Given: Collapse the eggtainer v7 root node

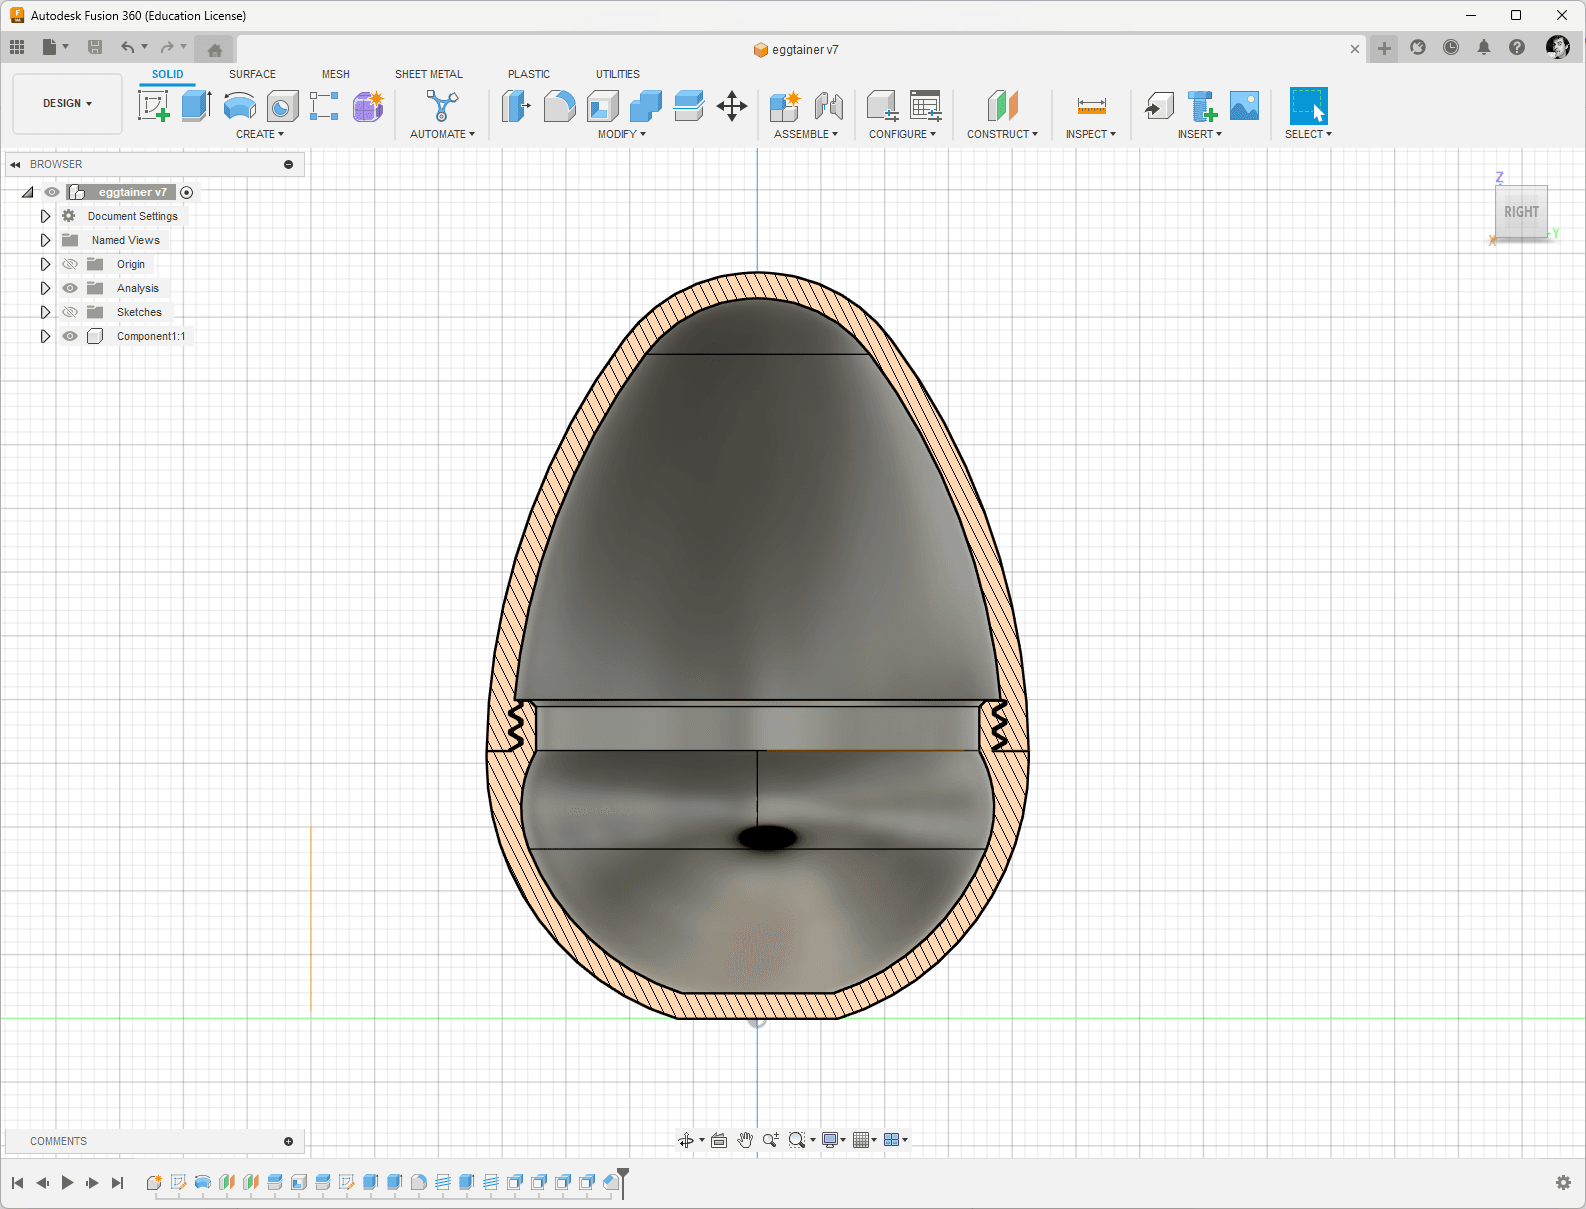Looking at the screenshot, I should click(x=28, y=192).
